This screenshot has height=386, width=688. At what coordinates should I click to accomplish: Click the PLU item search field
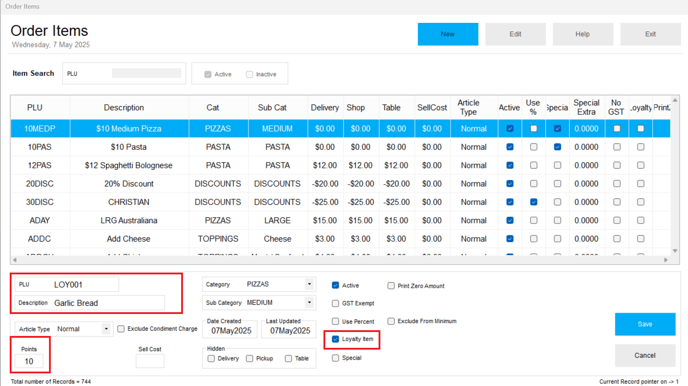pyautogui.click(x=146, y=73)
